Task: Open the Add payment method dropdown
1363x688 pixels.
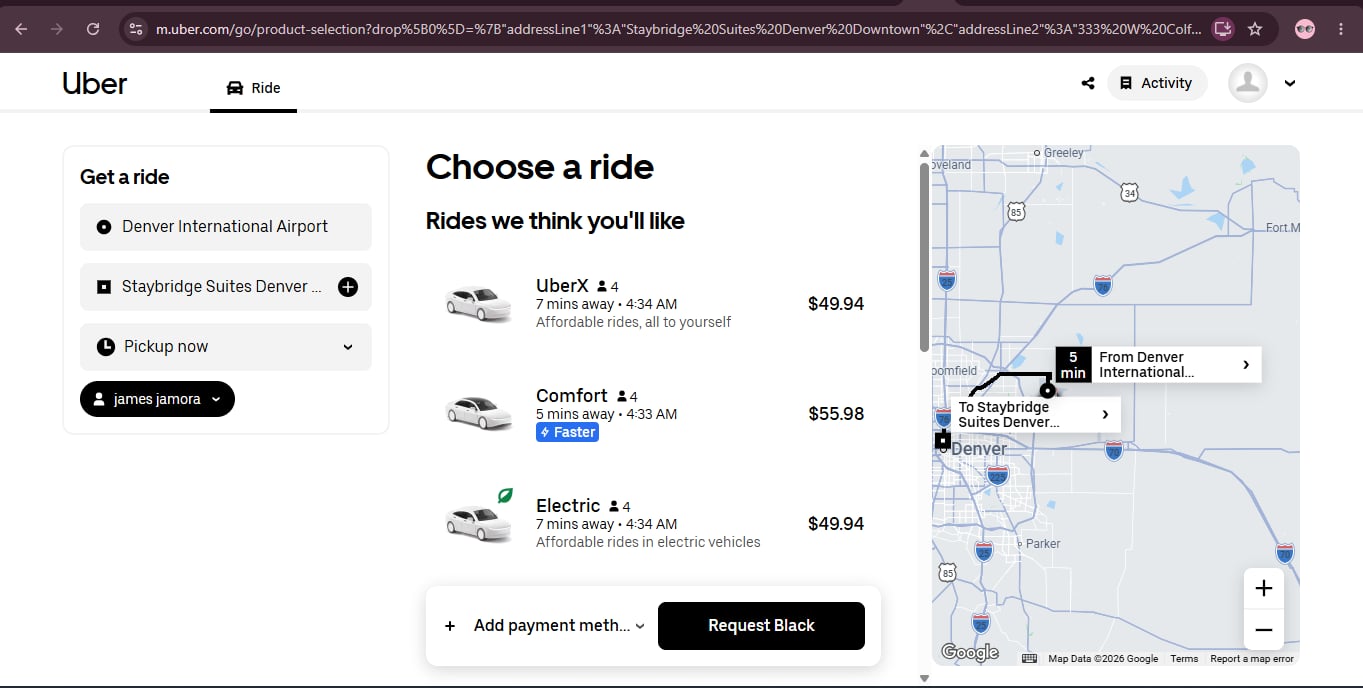Action: click(x=559, y=626)
